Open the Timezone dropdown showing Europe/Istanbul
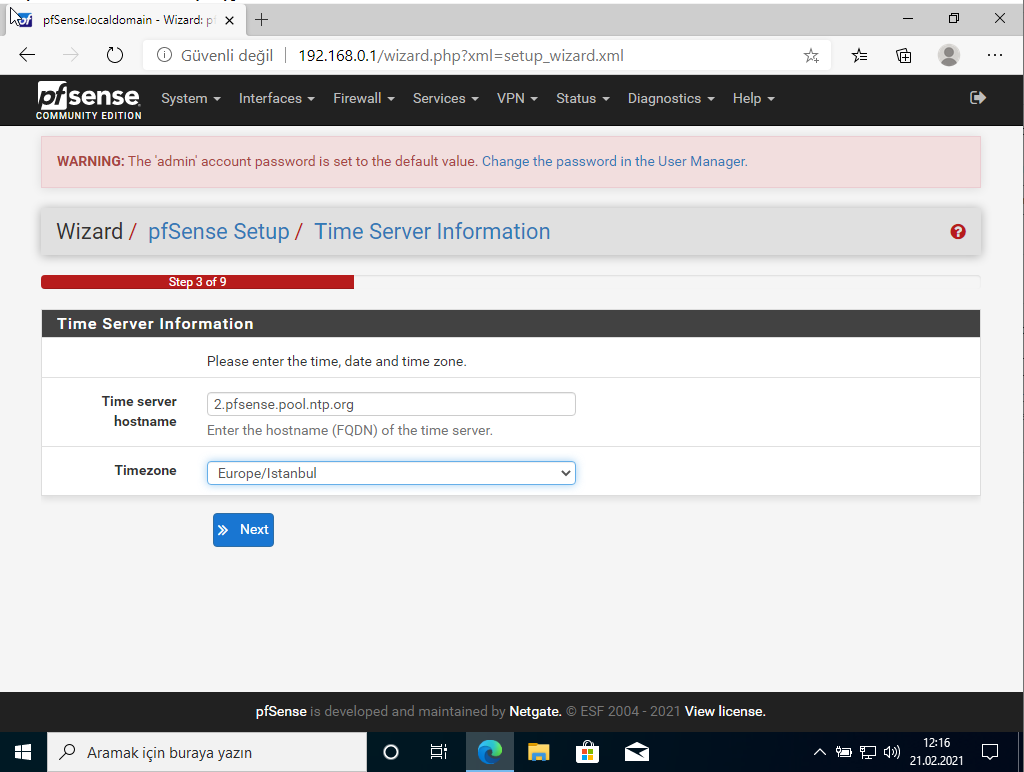The width and height of the screenshot is (1024, 772). 391,474
